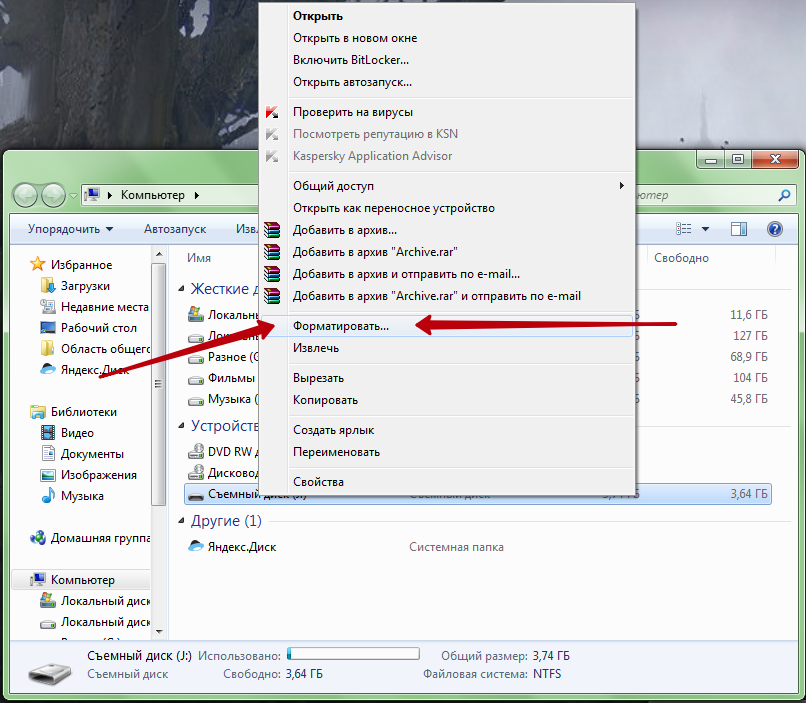Open the view options dropdown arrow
Image resolution: width=806 pixels, height=703 pixels.
pyautogui.click(x=705, y=229)
